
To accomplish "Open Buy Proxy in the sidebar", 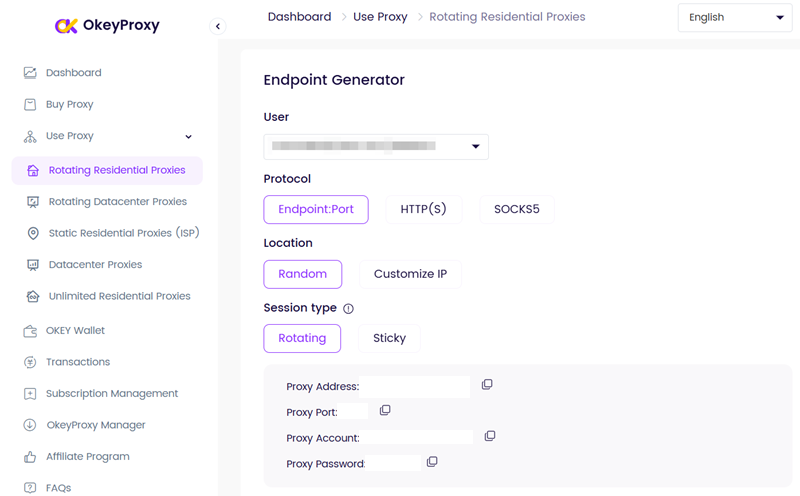I will [69, 105].
